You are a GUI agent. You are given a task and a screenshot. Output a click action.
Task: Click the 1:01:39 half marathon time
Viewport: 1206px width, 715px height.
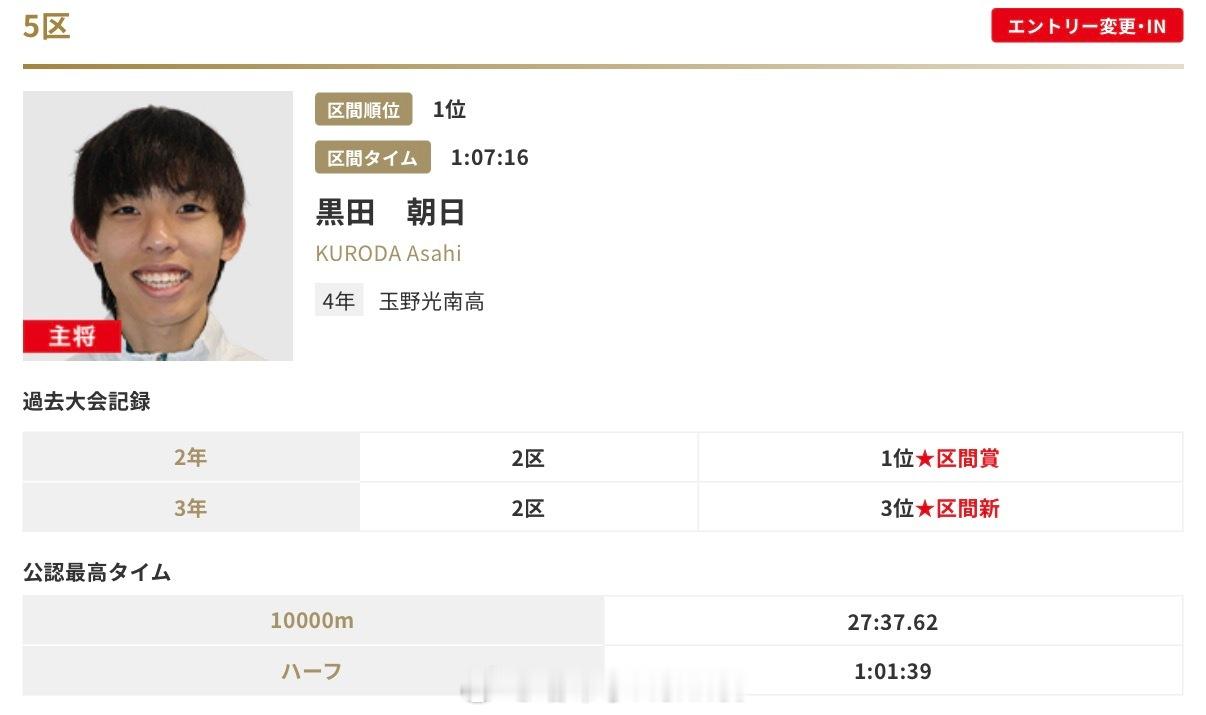[x=893, y=671]
